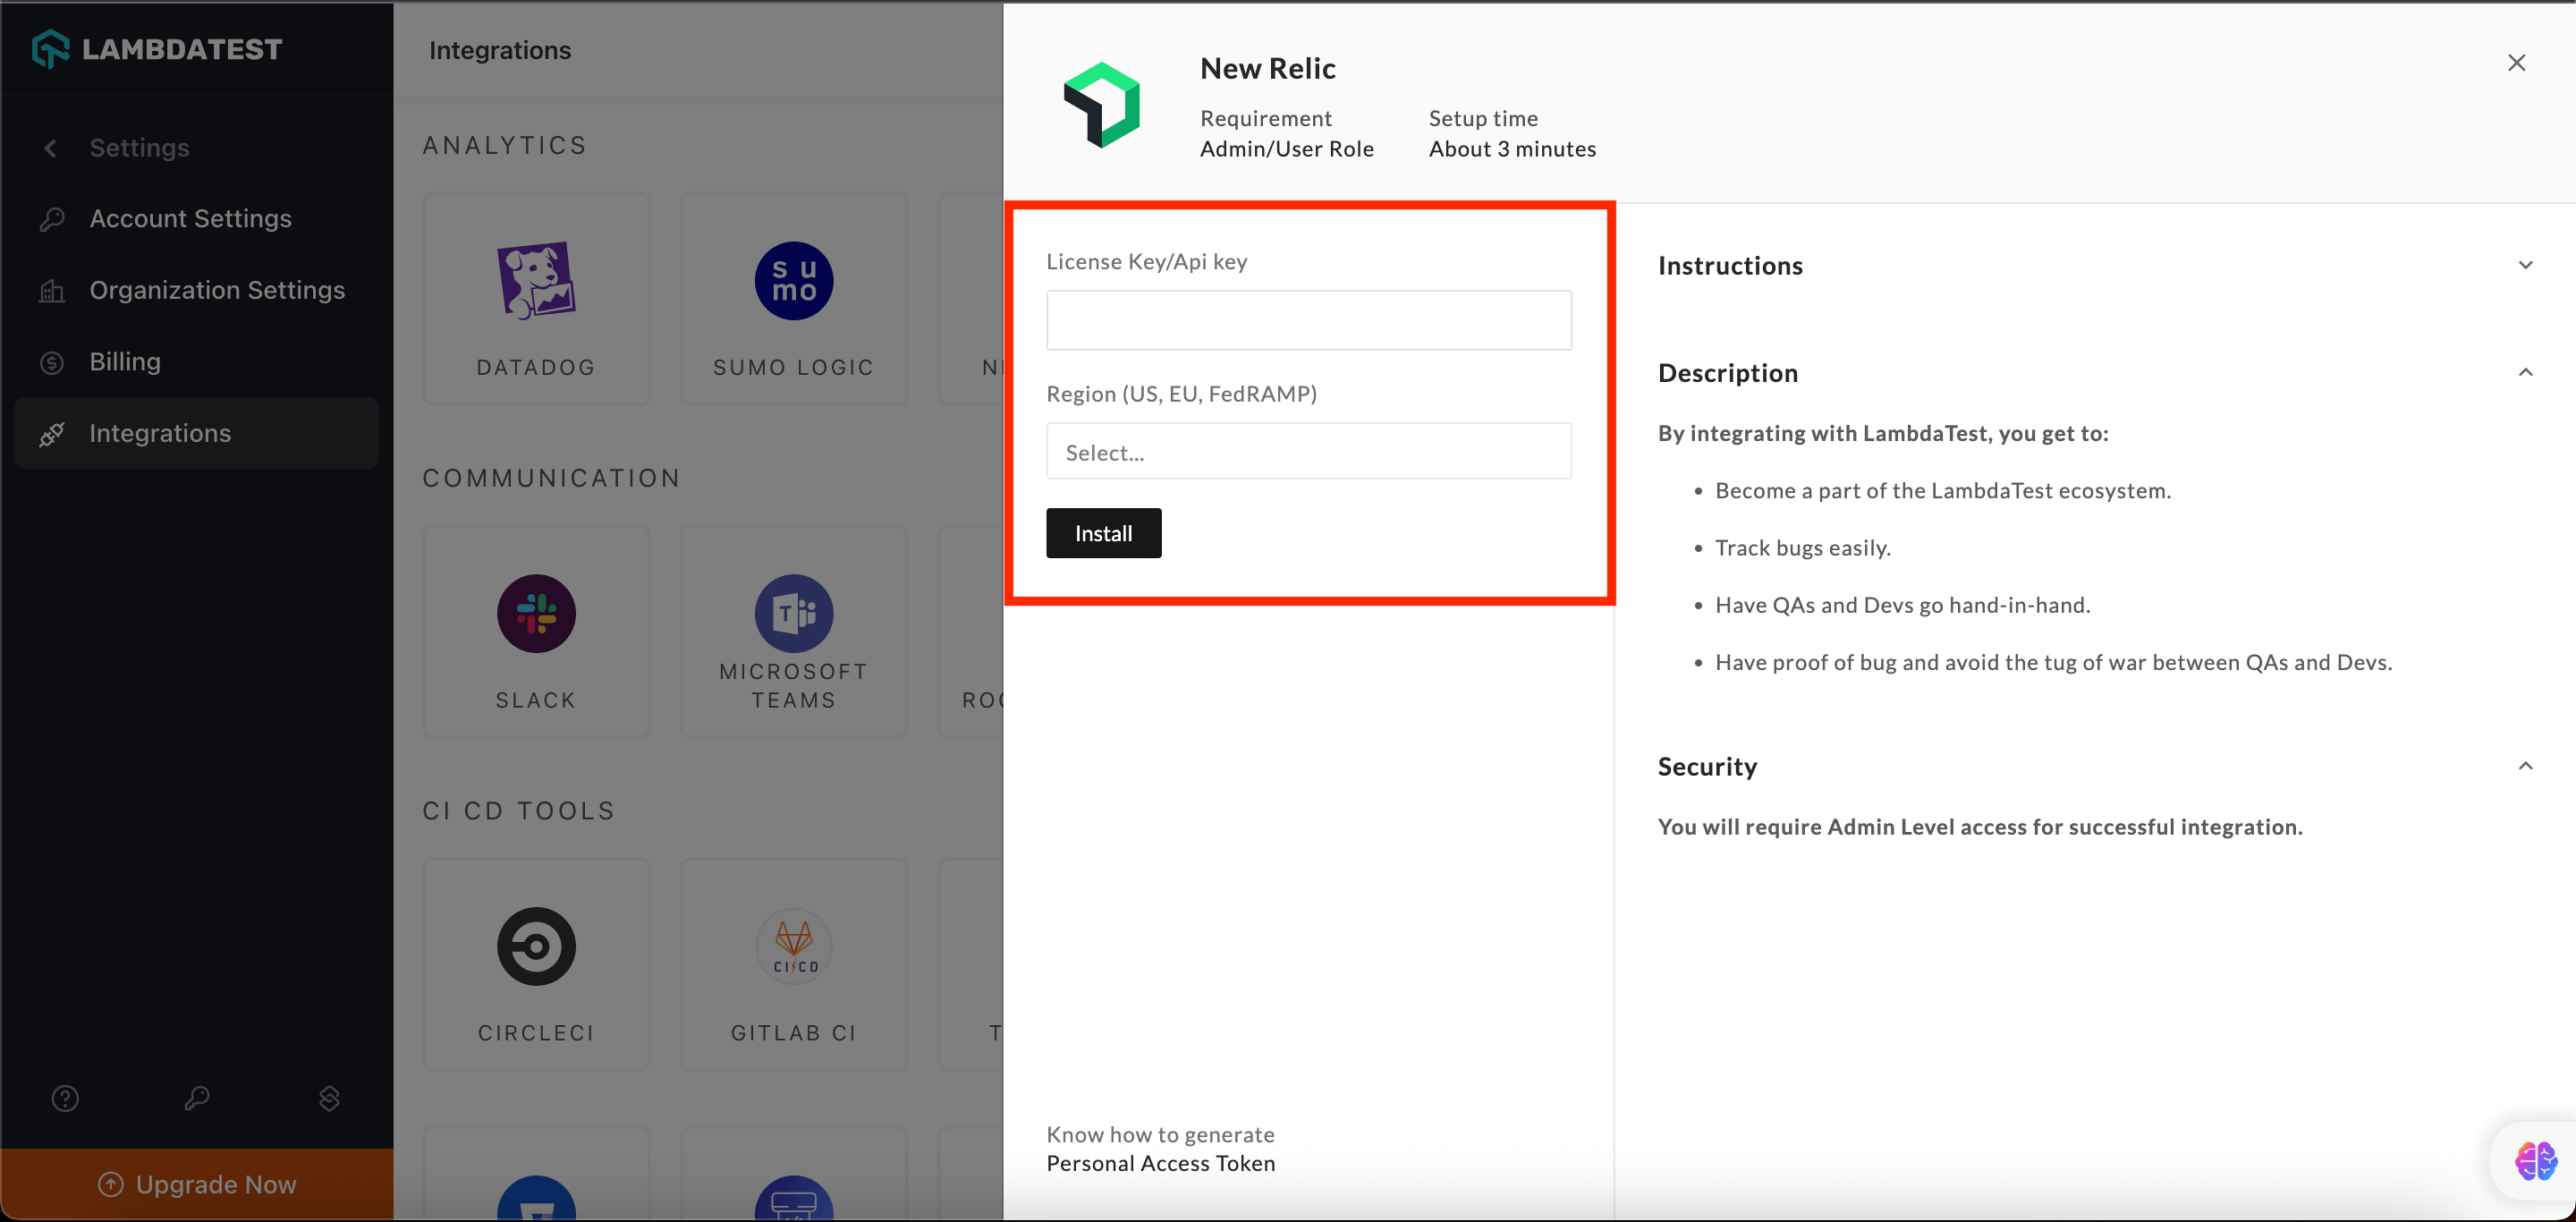
Task: Open Account Settings in sidebar
Action: tap(190, 218)
